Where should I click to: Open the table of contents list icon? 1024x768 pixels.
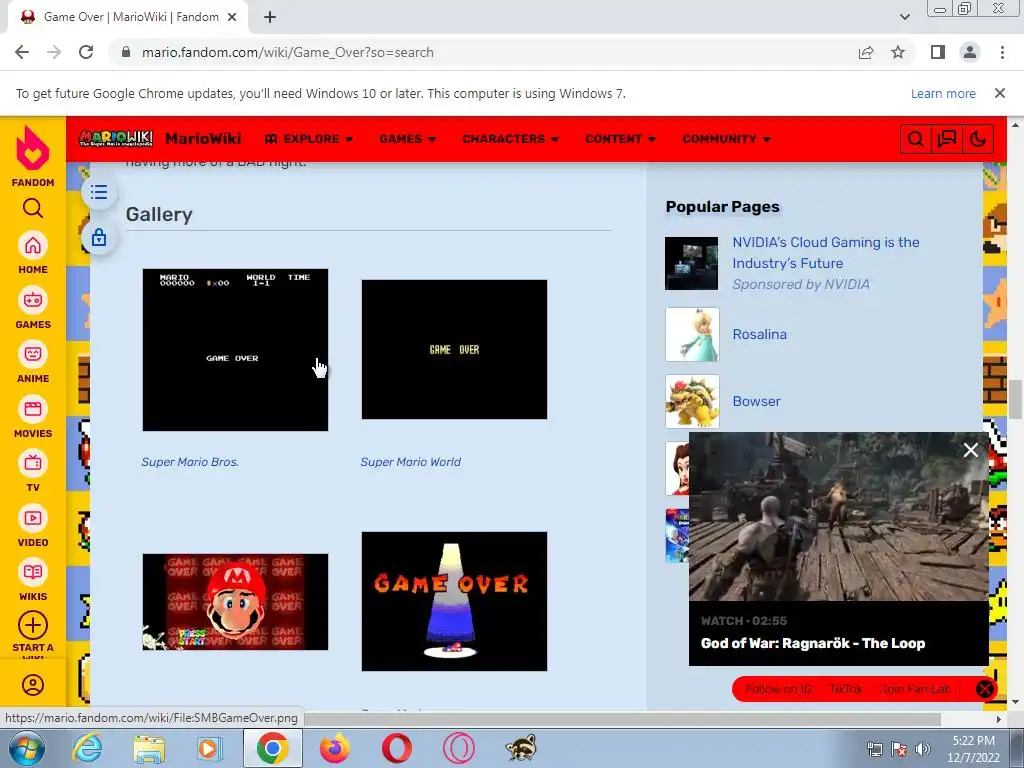click(x=99, y=192)
